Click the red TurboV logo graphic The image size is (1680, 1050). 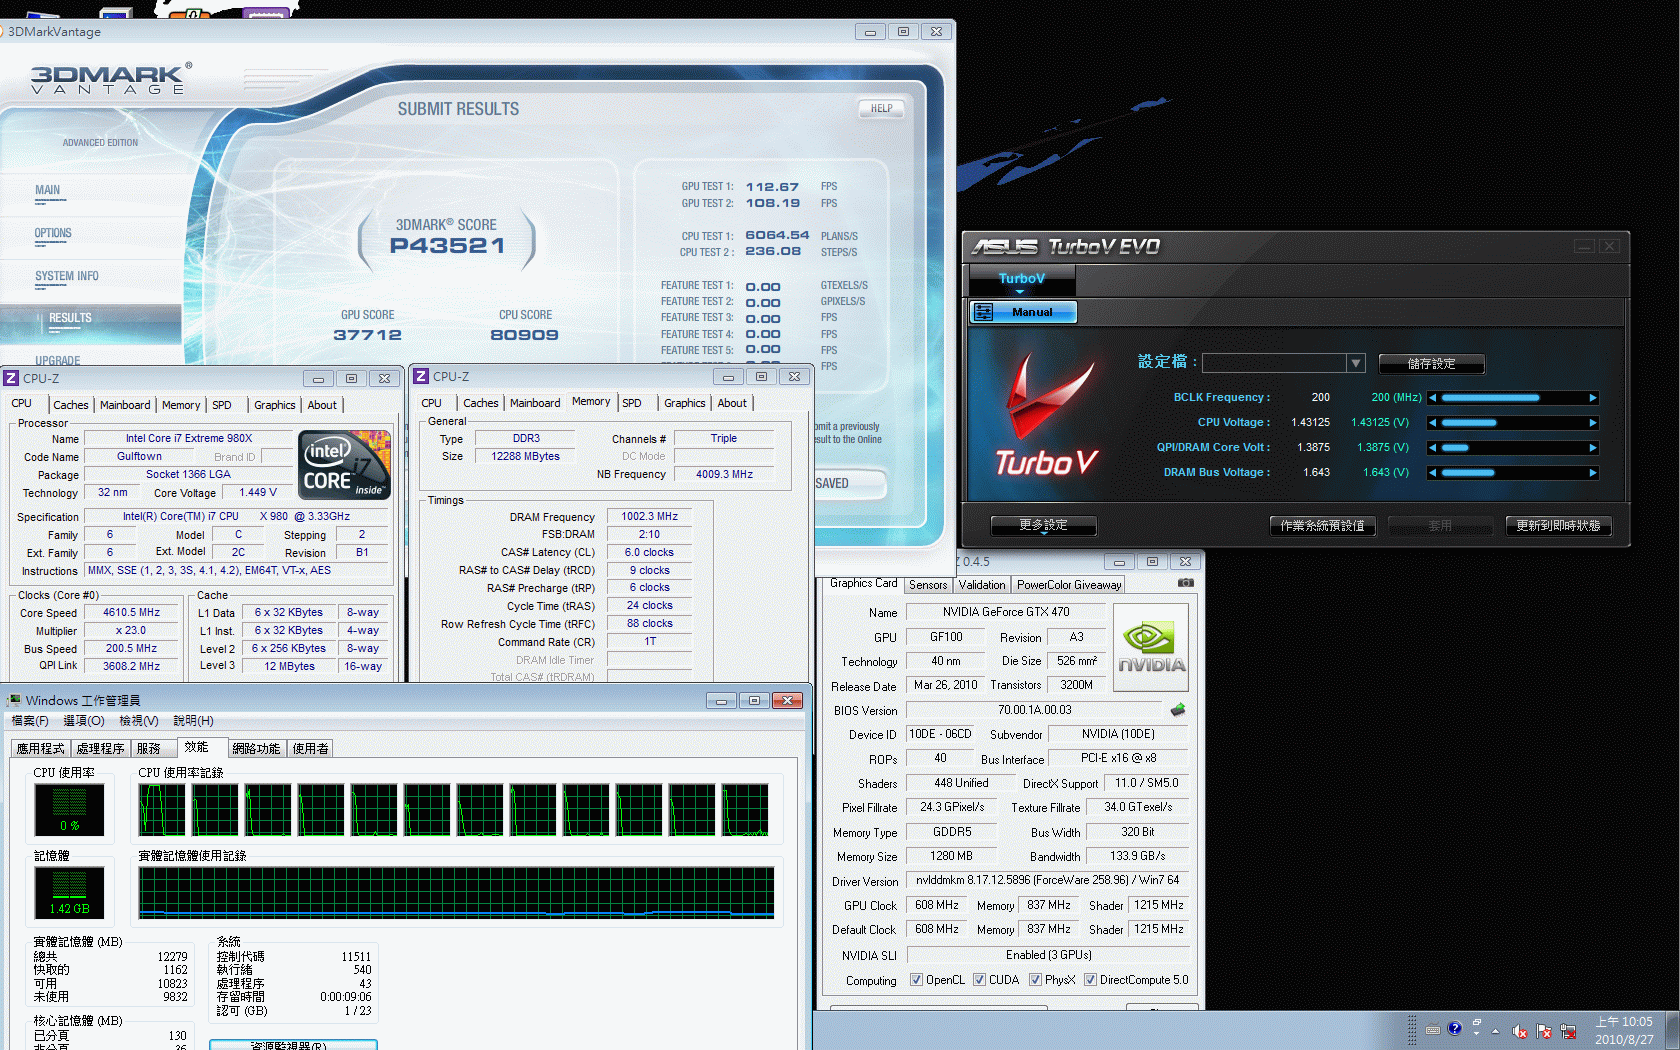click(1047, 412)
